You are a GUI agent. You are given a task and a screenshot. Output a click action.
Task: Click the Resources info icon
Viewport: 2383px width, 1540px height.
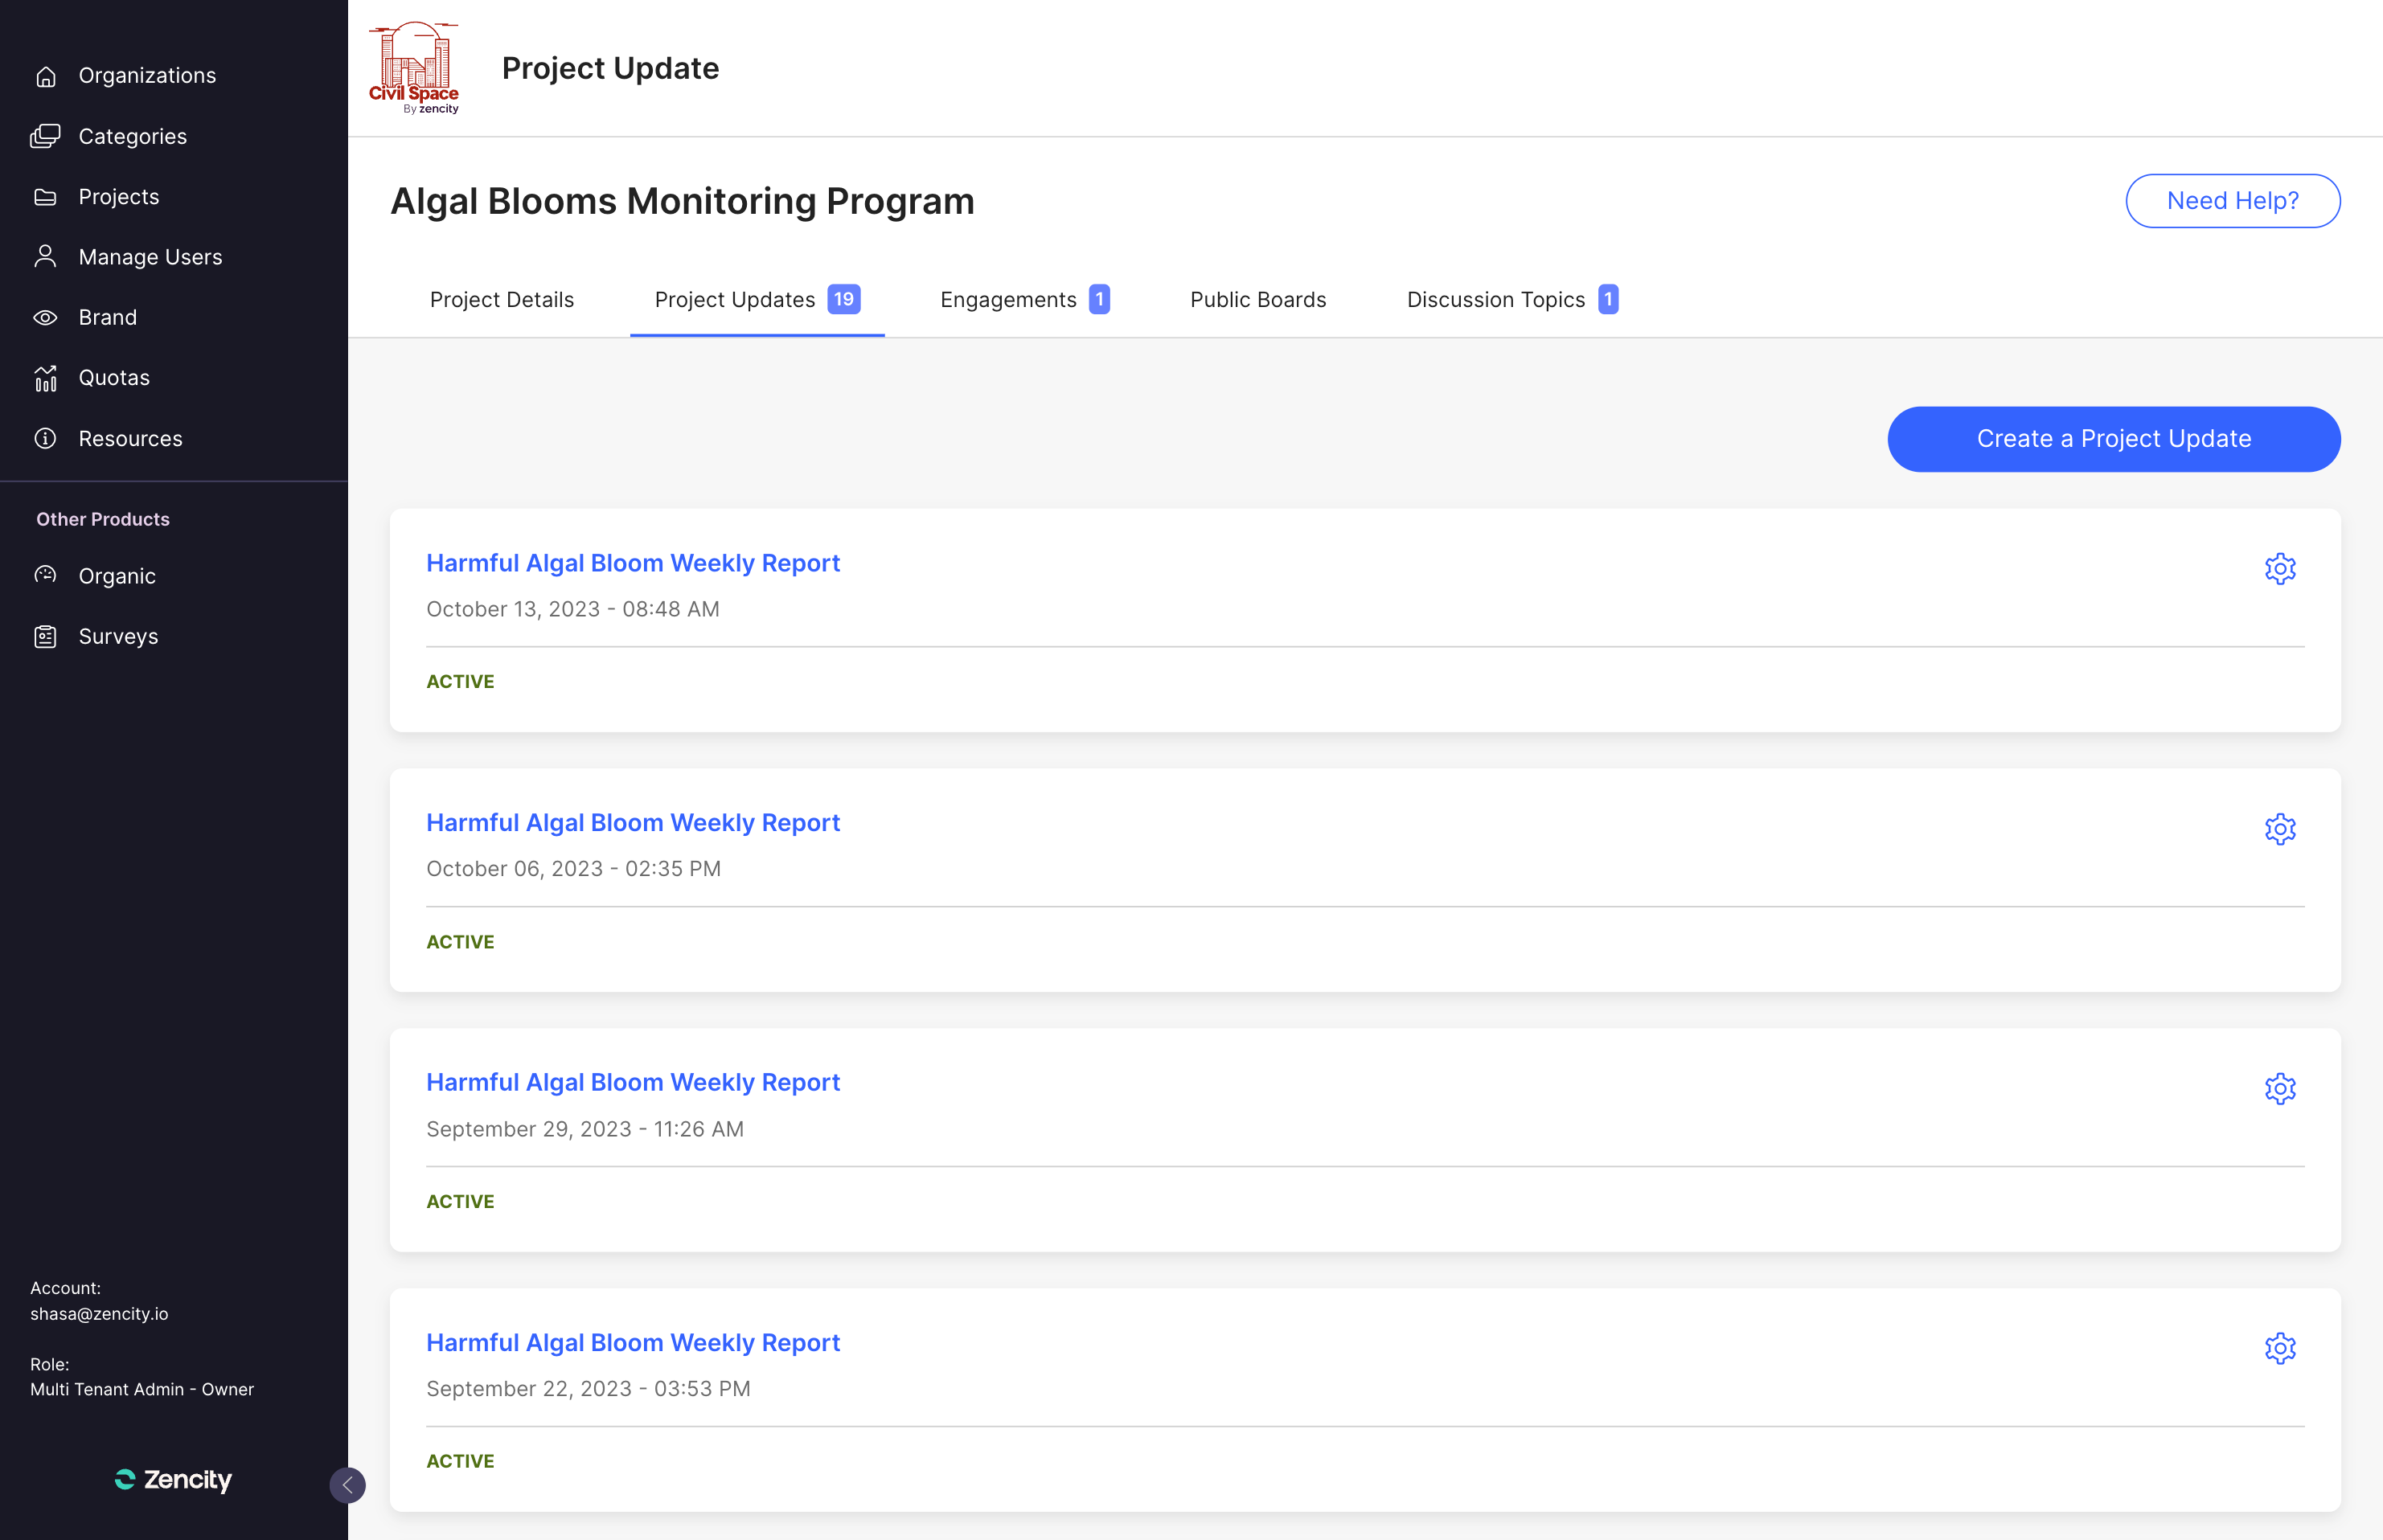point(45,438)
